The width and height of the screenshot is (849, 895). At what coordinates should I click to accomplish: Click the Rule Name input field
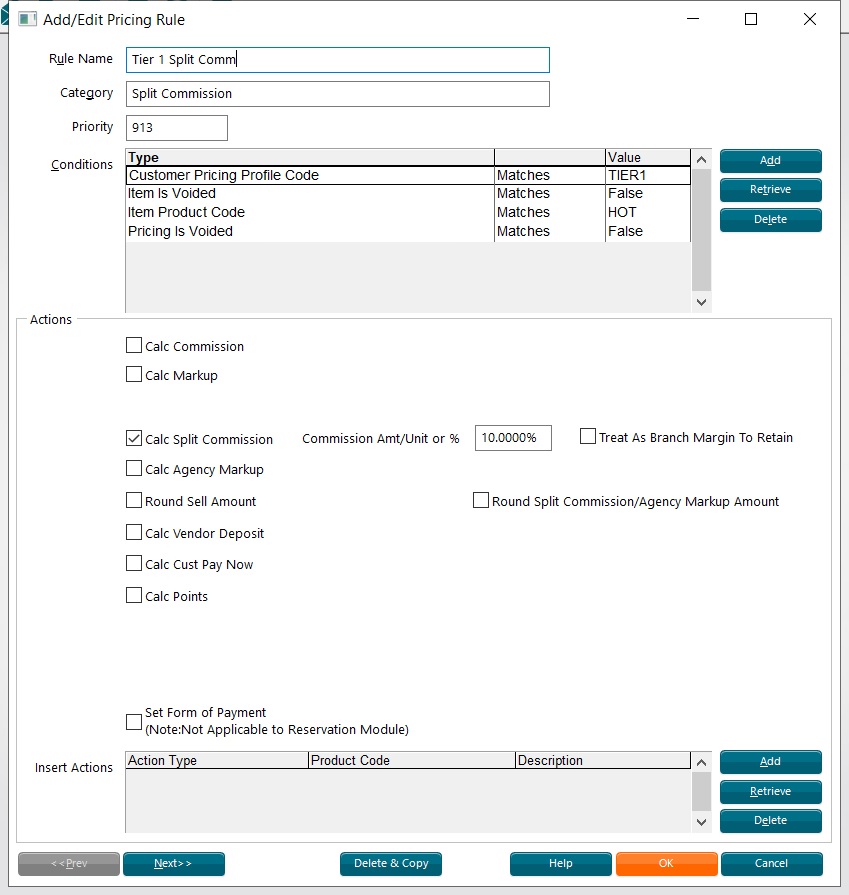[337, 60]
